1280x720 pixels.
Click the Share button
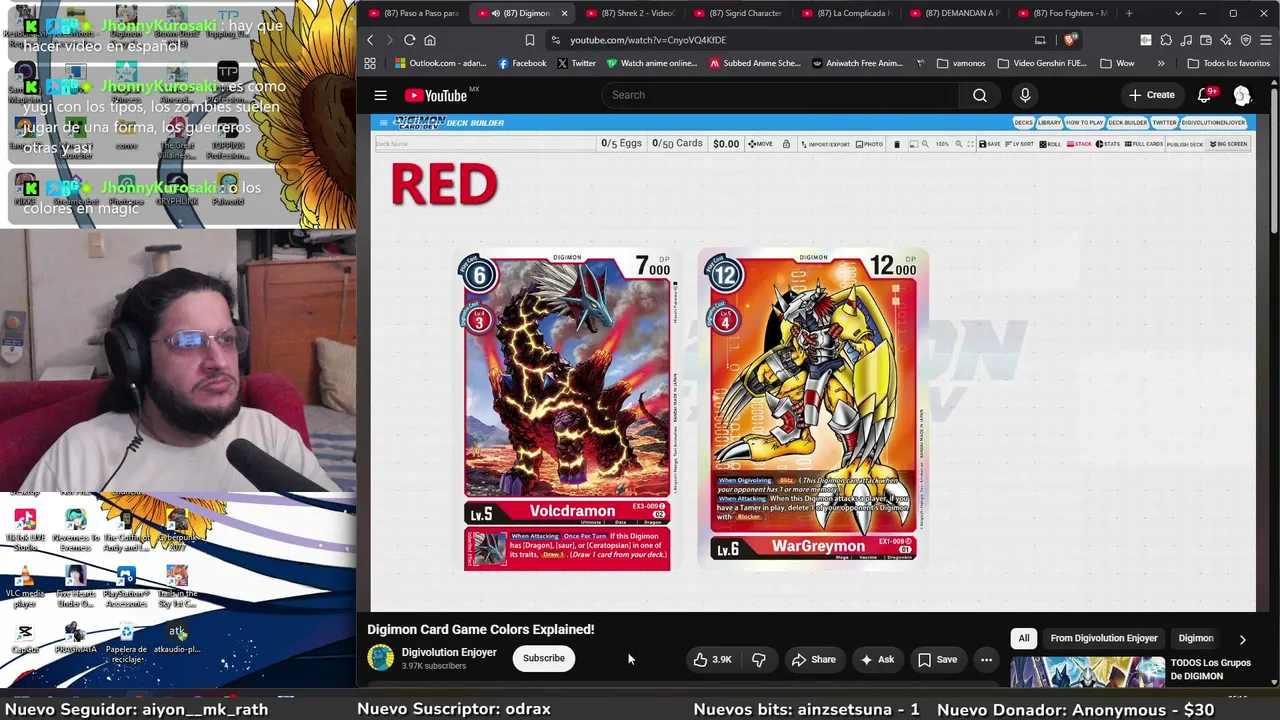pyautogui.click(x=813, y=660)
